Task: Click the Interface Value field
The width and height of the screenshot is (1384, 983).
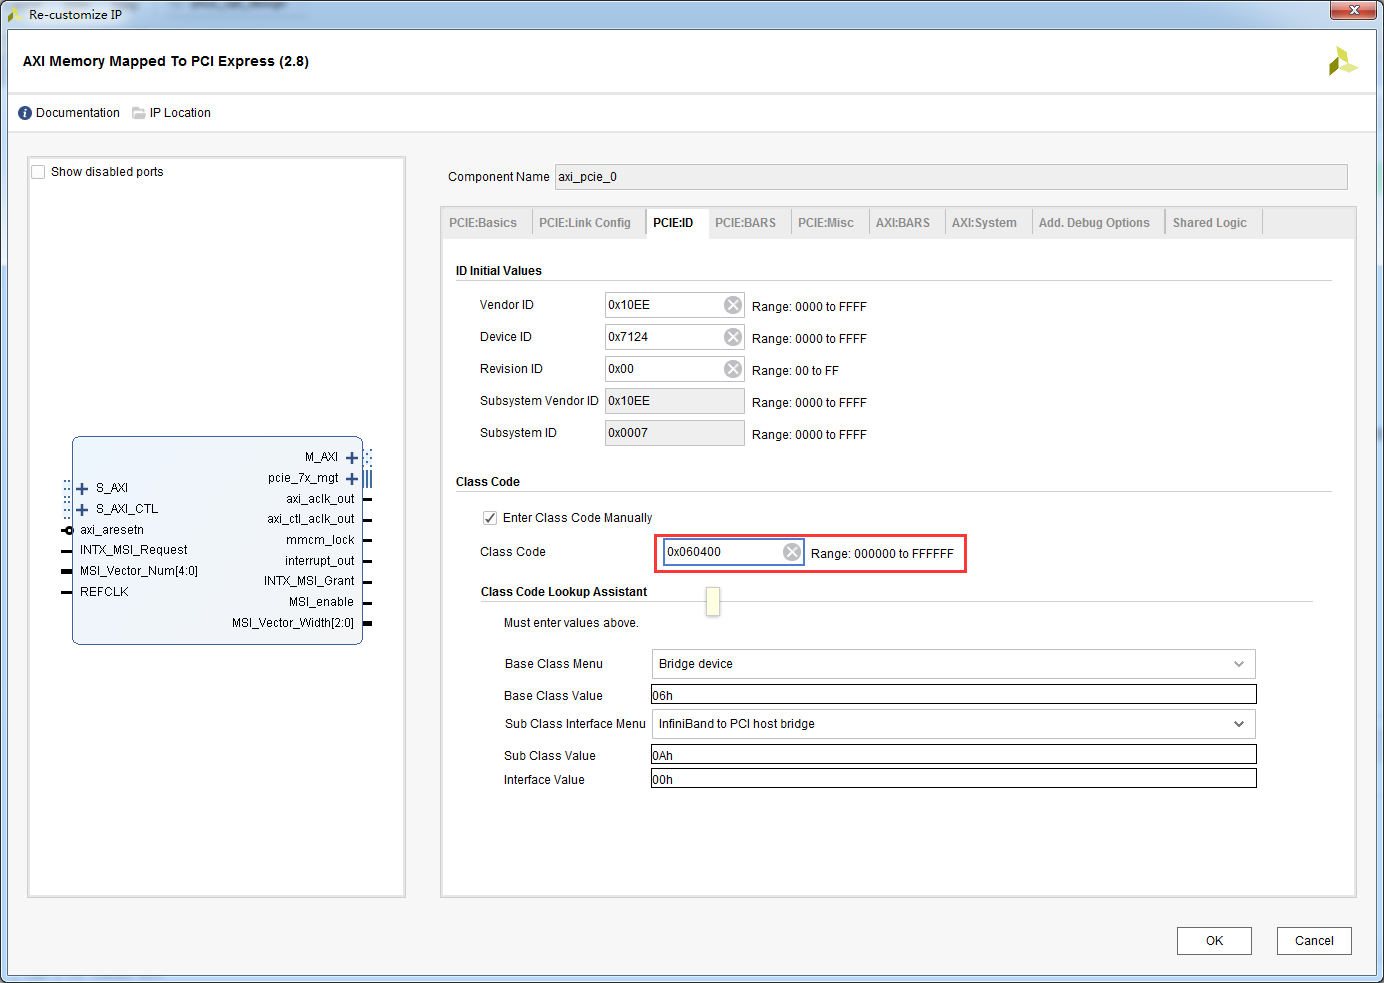Action: click(x=953, y=779)
